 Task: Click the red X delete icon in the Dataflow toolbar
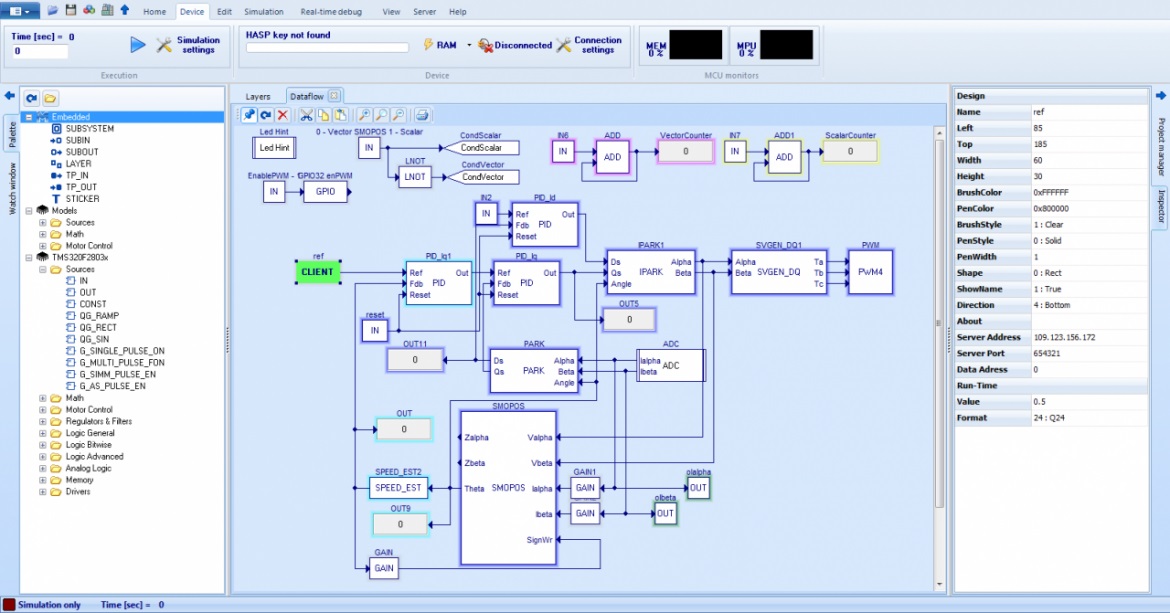tap(282, 115)
